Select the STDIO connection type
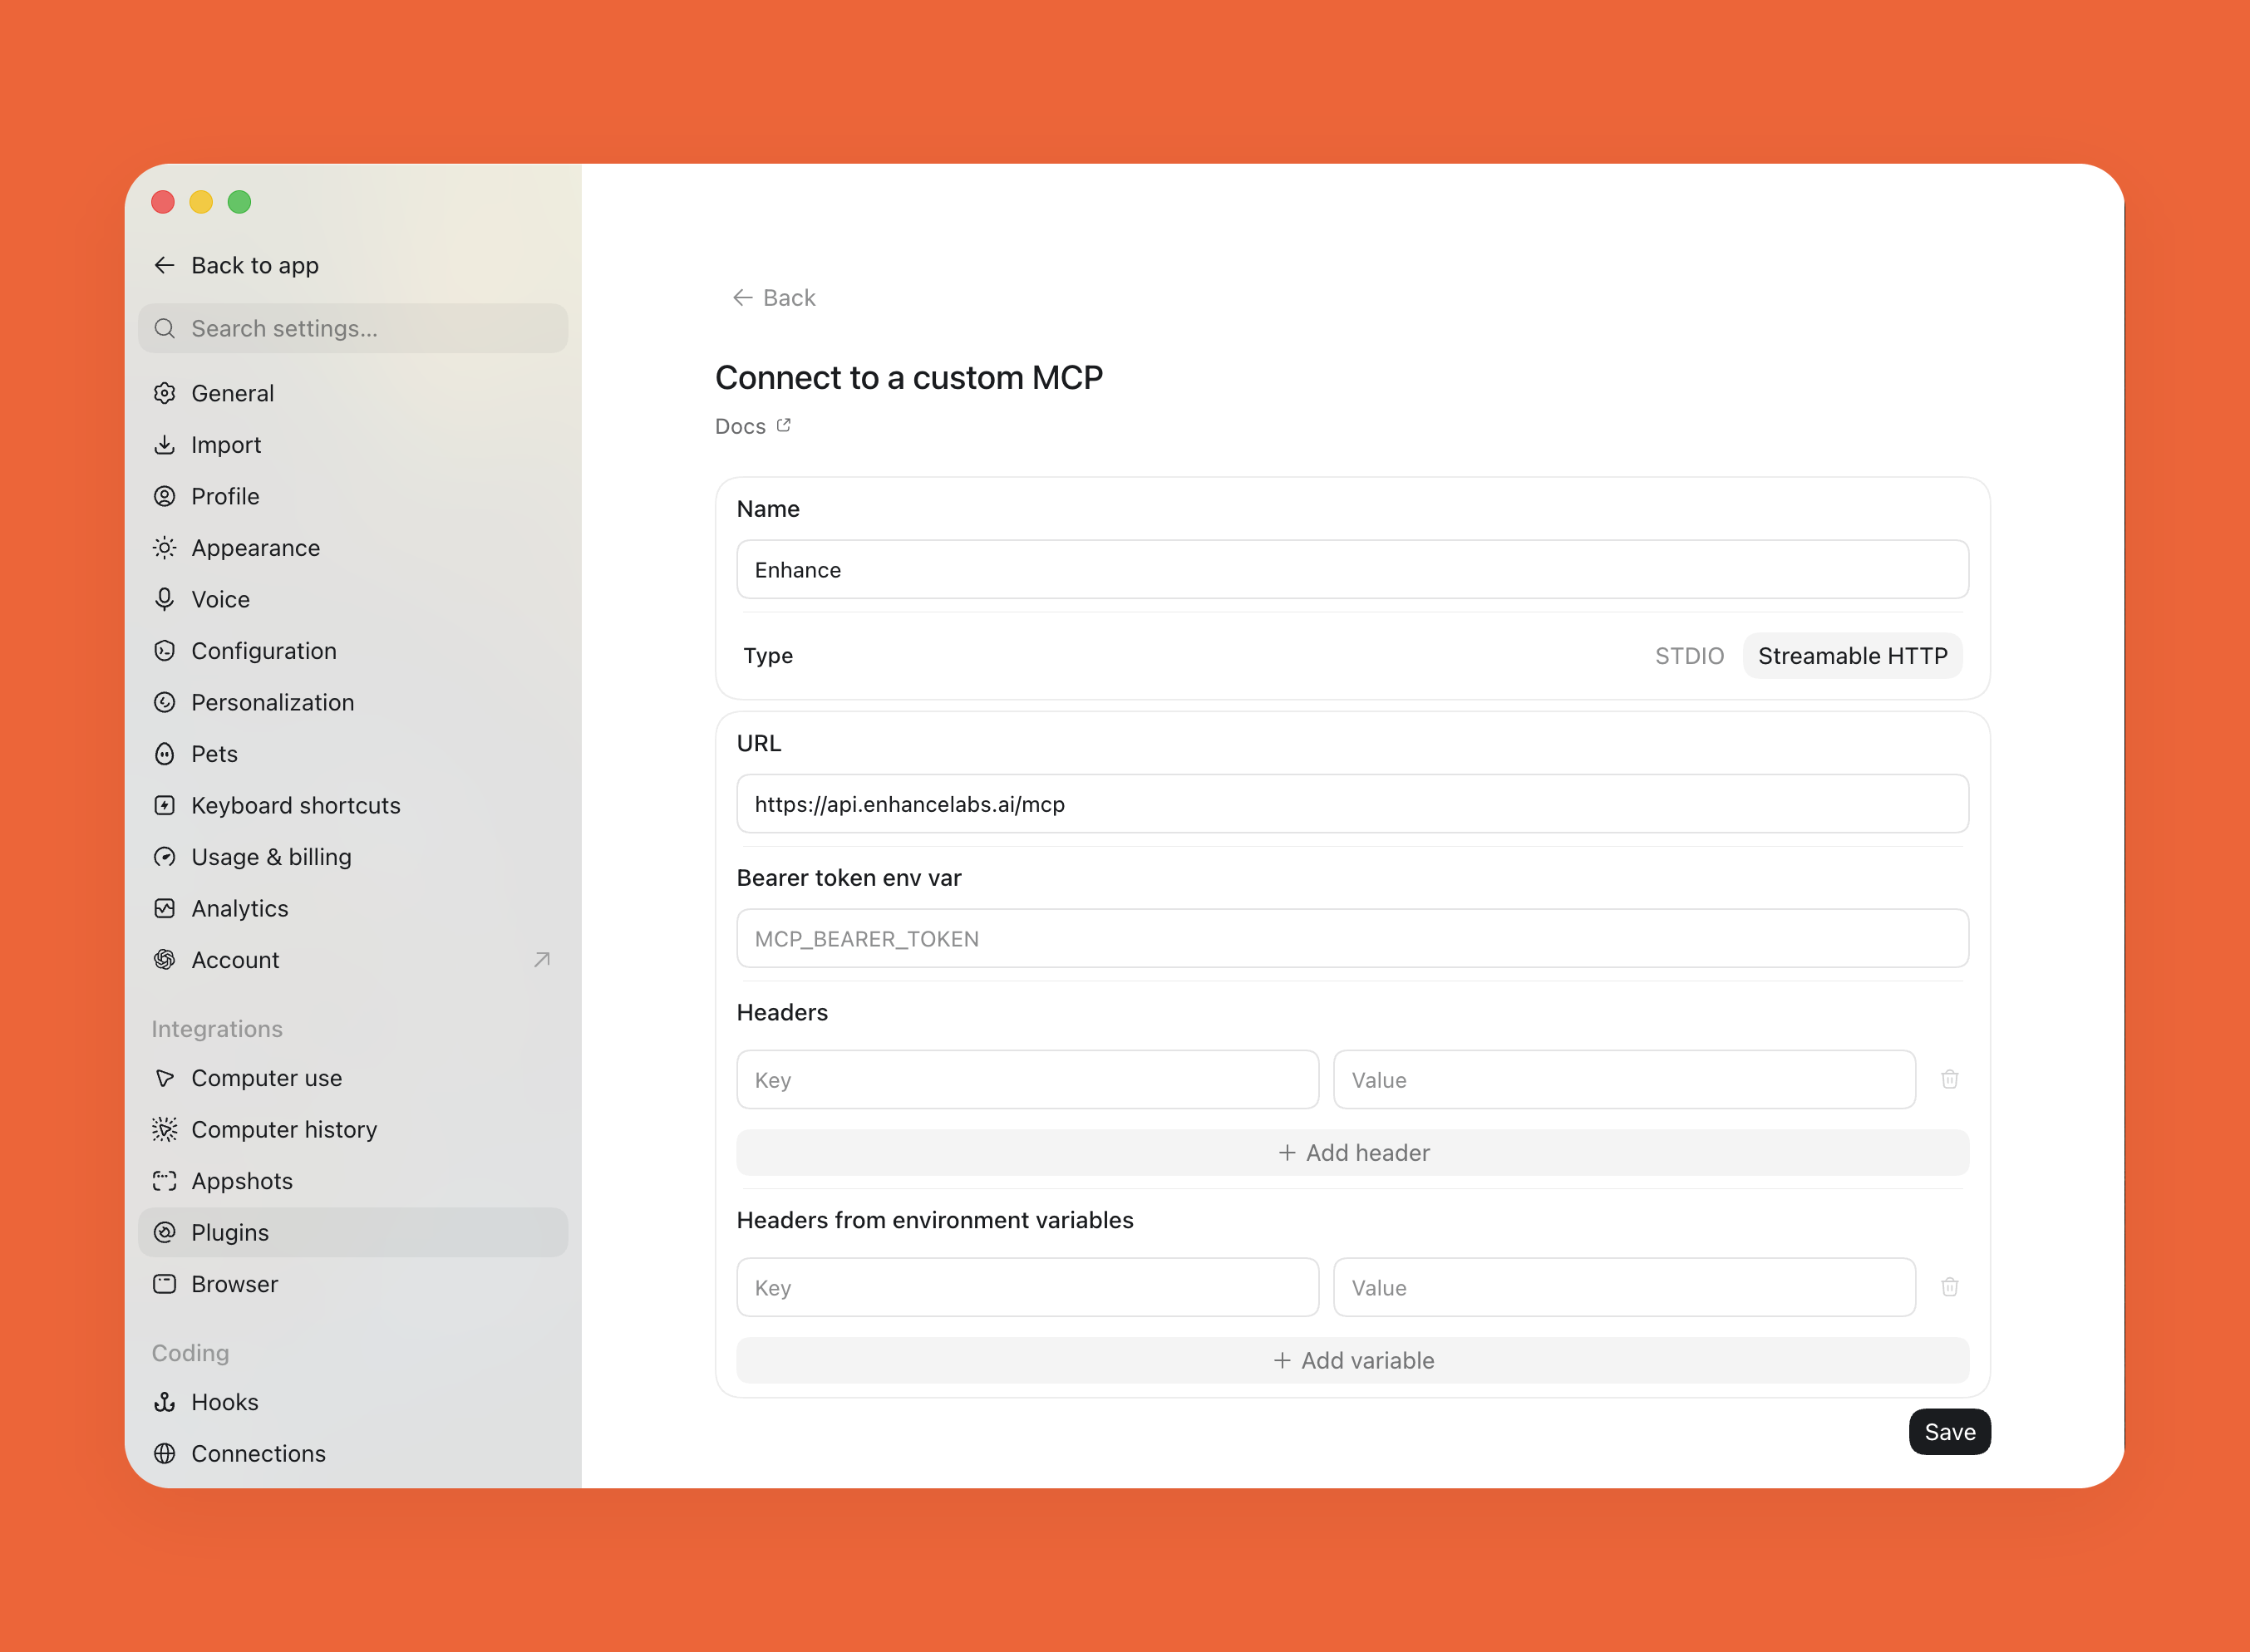This screenshot has height=1652, width=2250. (x=1689, y=656)
